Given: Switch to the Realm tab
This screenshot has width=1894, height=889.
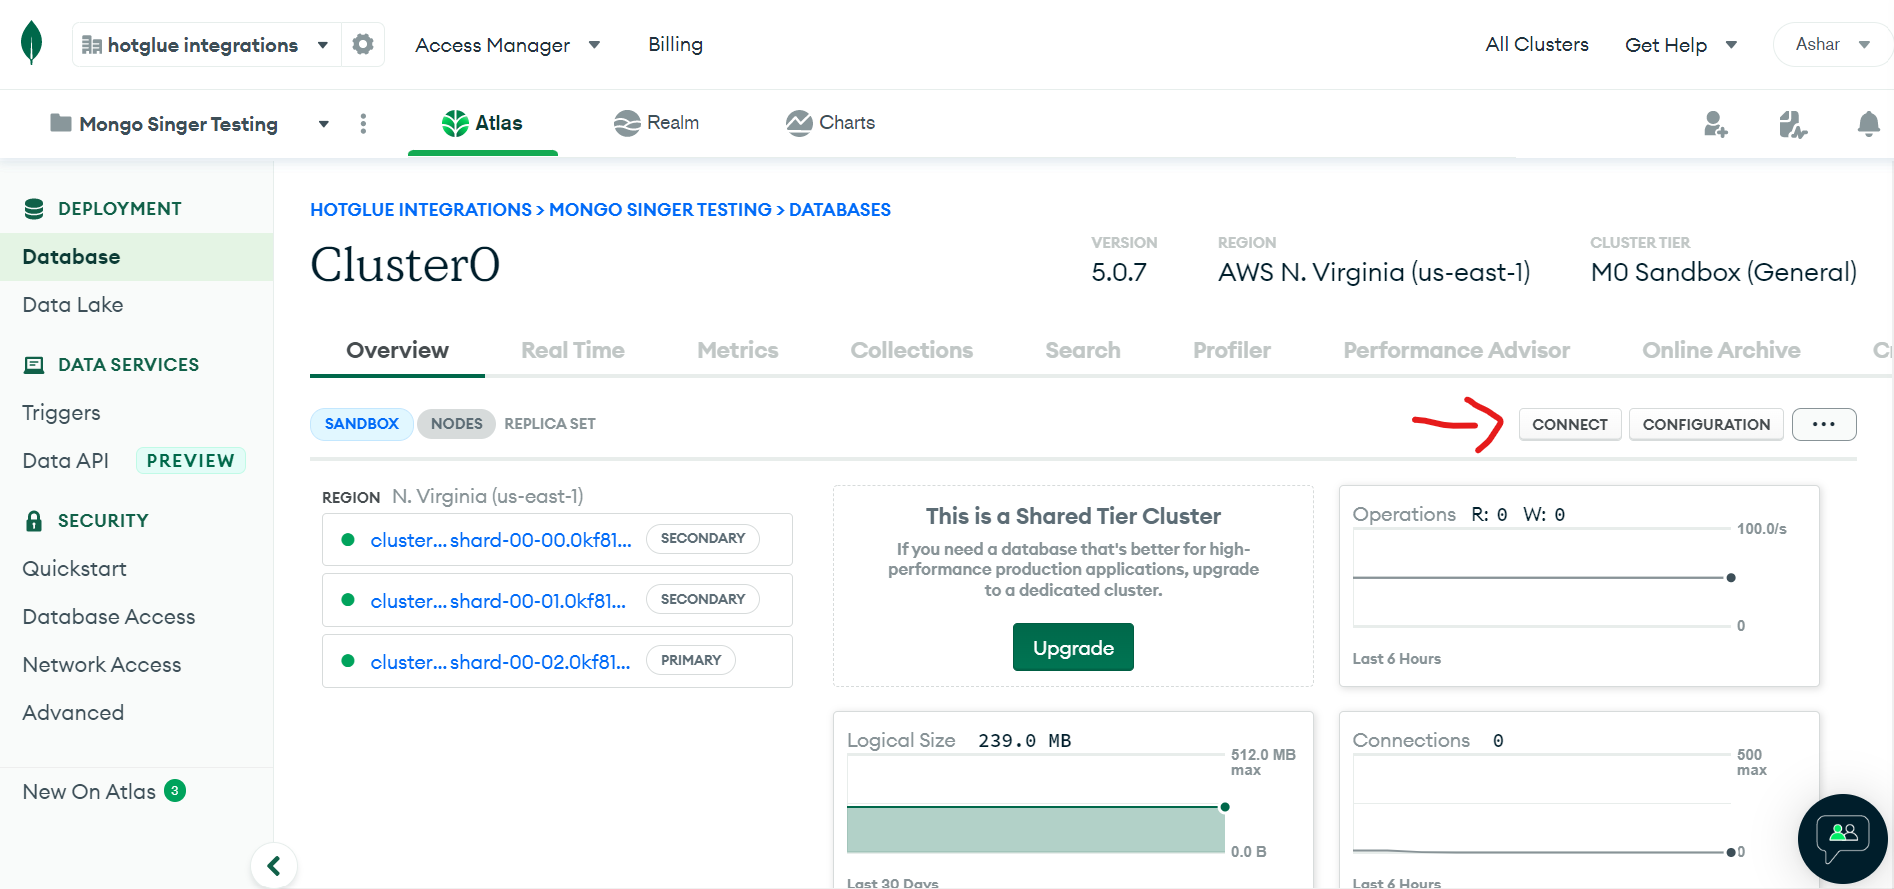Looking at the screenshot, I should 656,123.
